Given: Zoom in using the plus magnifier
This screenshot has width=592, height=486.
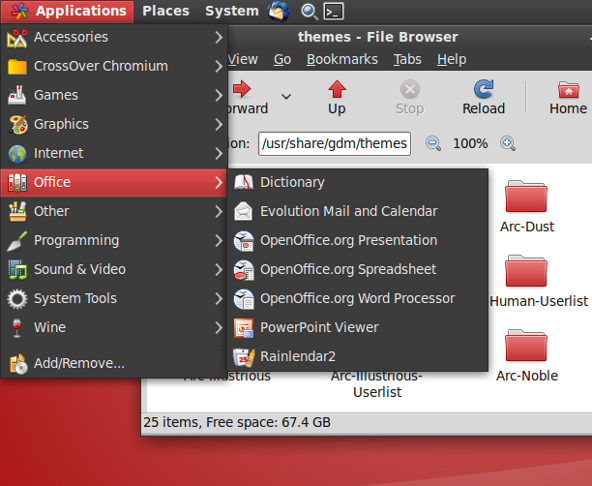Looking at the screenshot, I should (508, 143).
